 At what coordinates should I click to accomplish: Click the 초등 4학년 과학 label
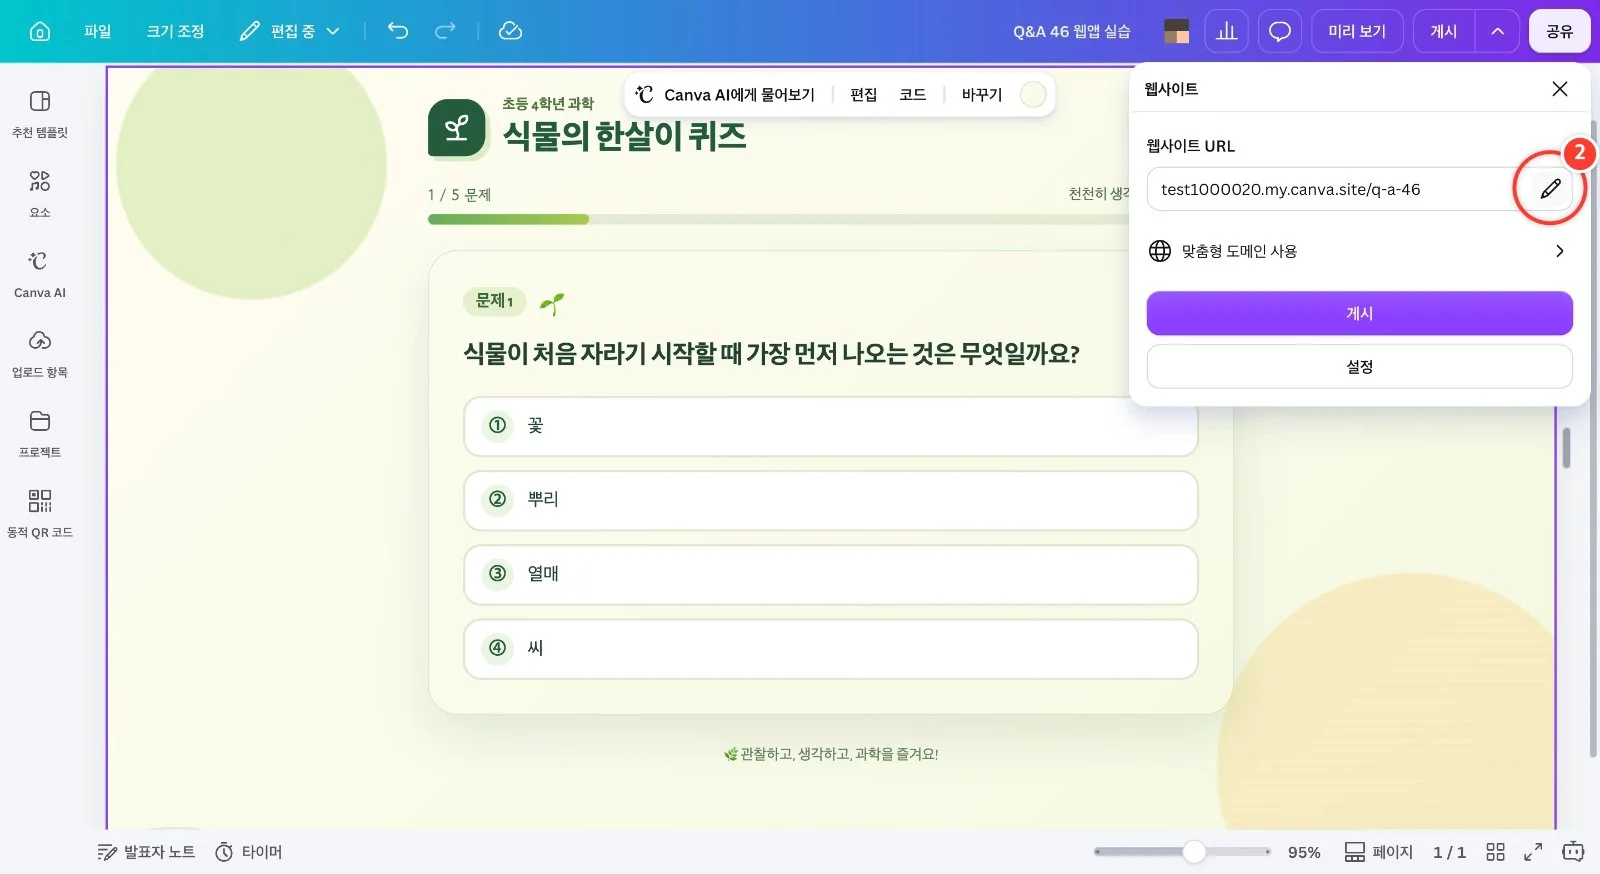click(x=547, y=103)
